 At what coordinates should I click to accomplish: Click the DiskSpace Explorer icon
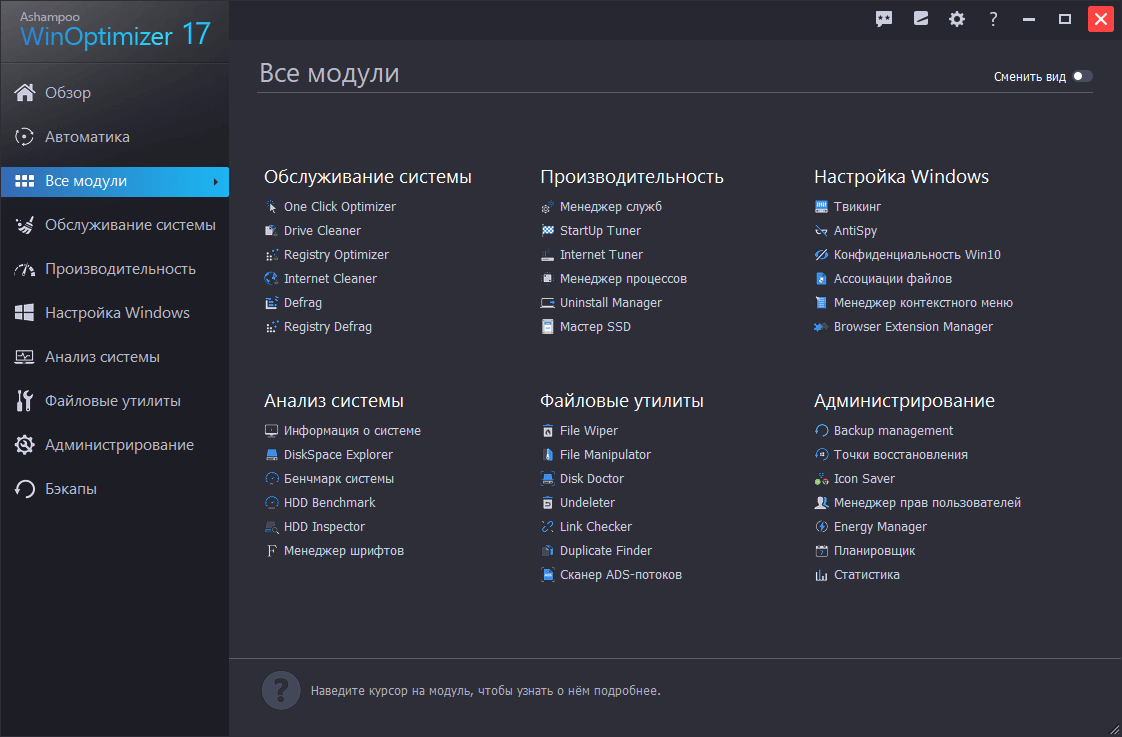[x=271, y=454]
